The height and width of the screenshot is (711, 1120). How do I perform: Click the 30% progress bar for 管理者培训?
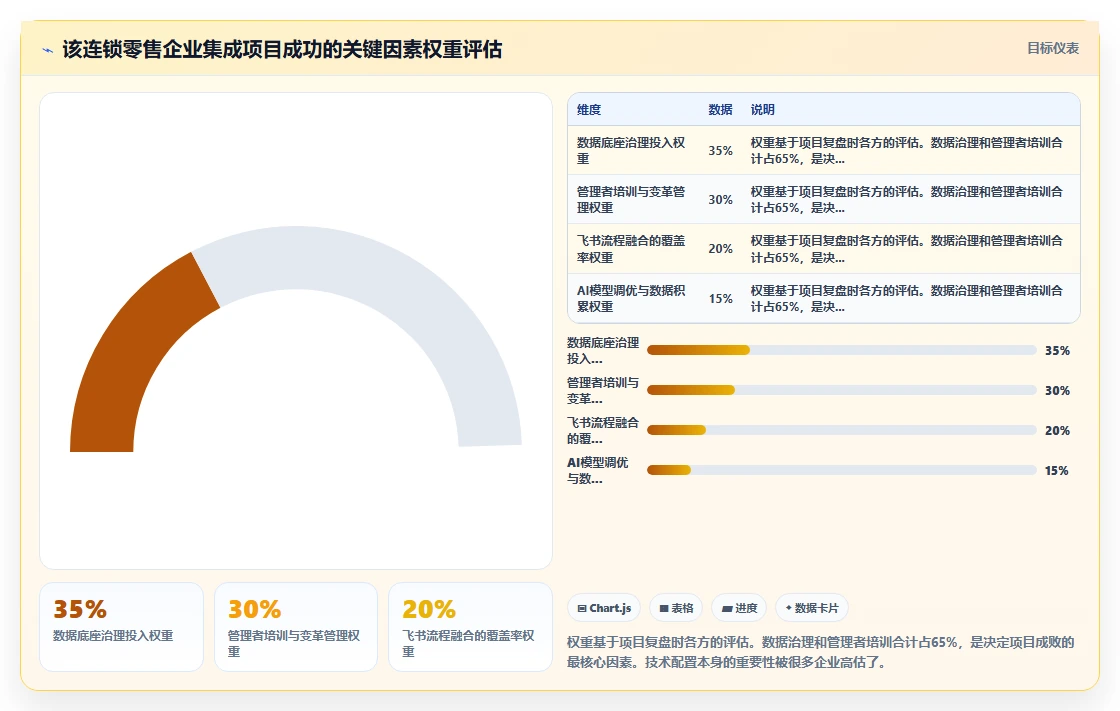click(x=841, y=390)
